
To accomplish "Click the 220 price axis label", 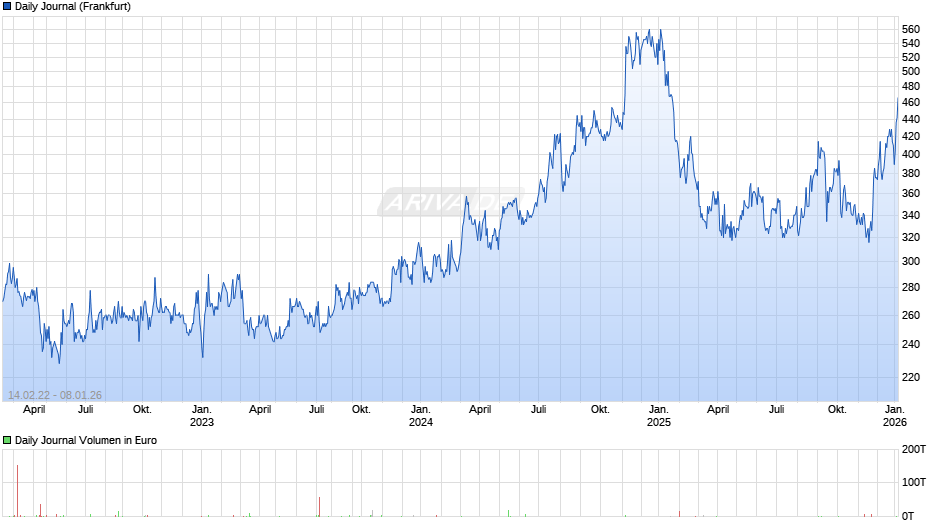I will pos(911,377).
